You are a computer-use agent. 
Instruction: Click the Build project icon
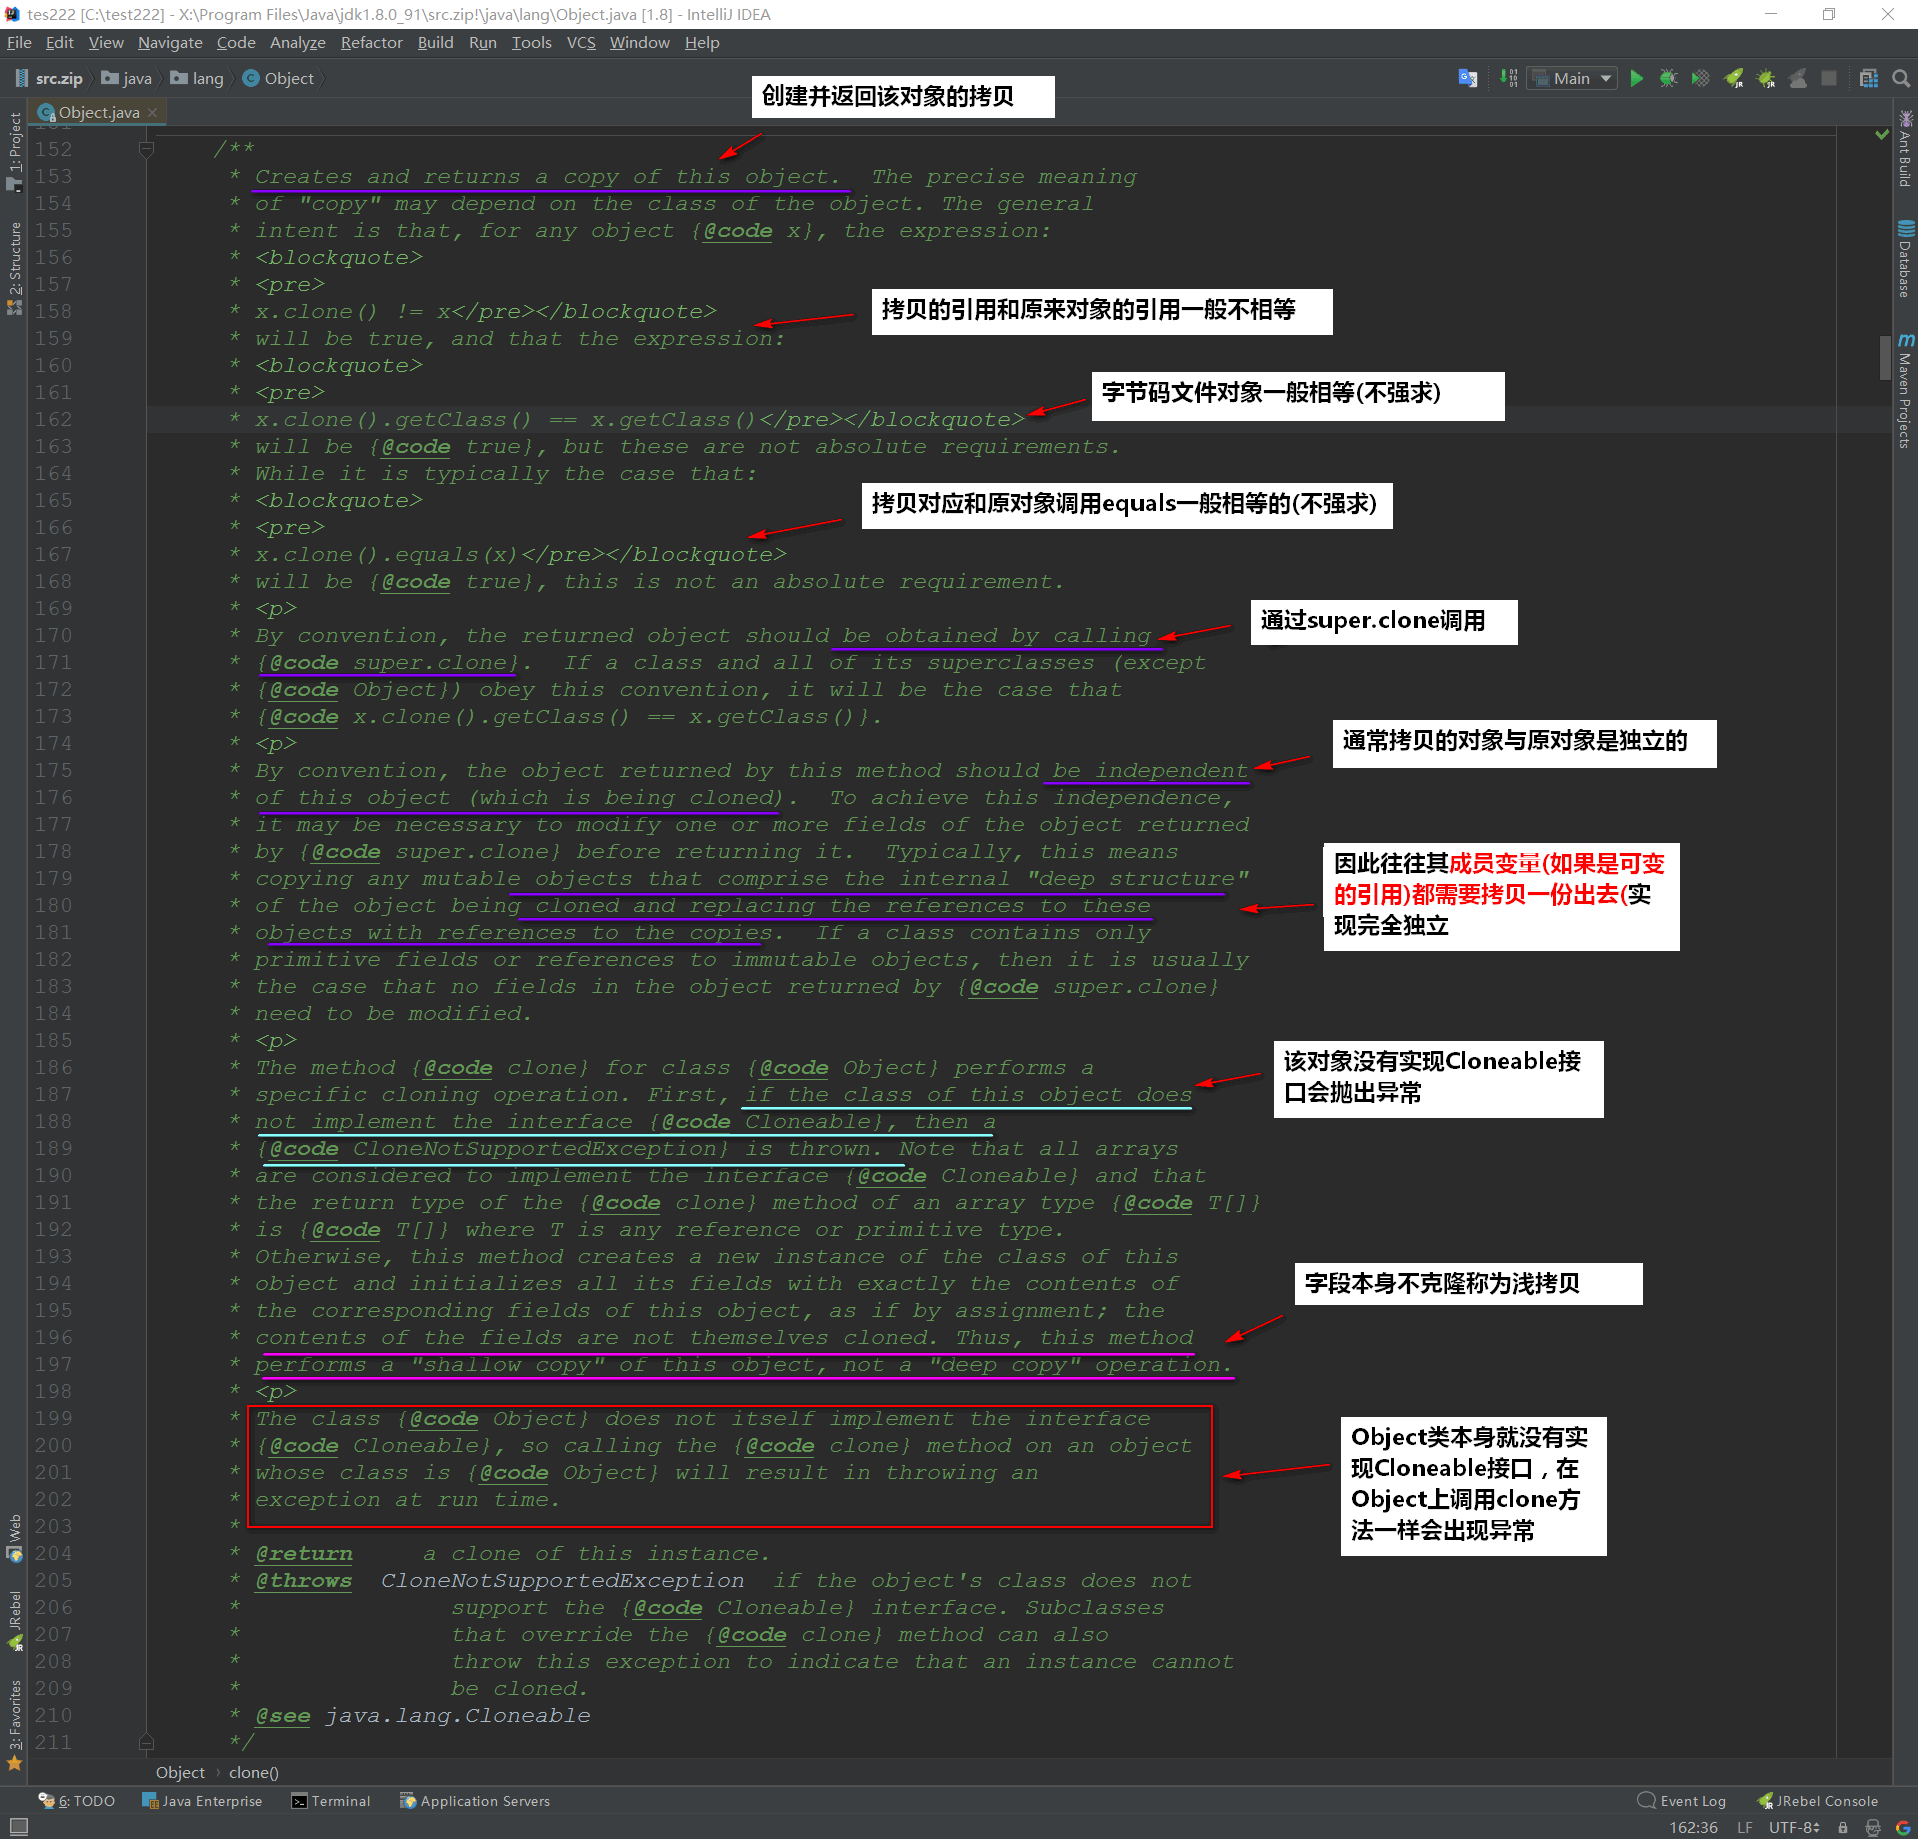(1508, 78)
